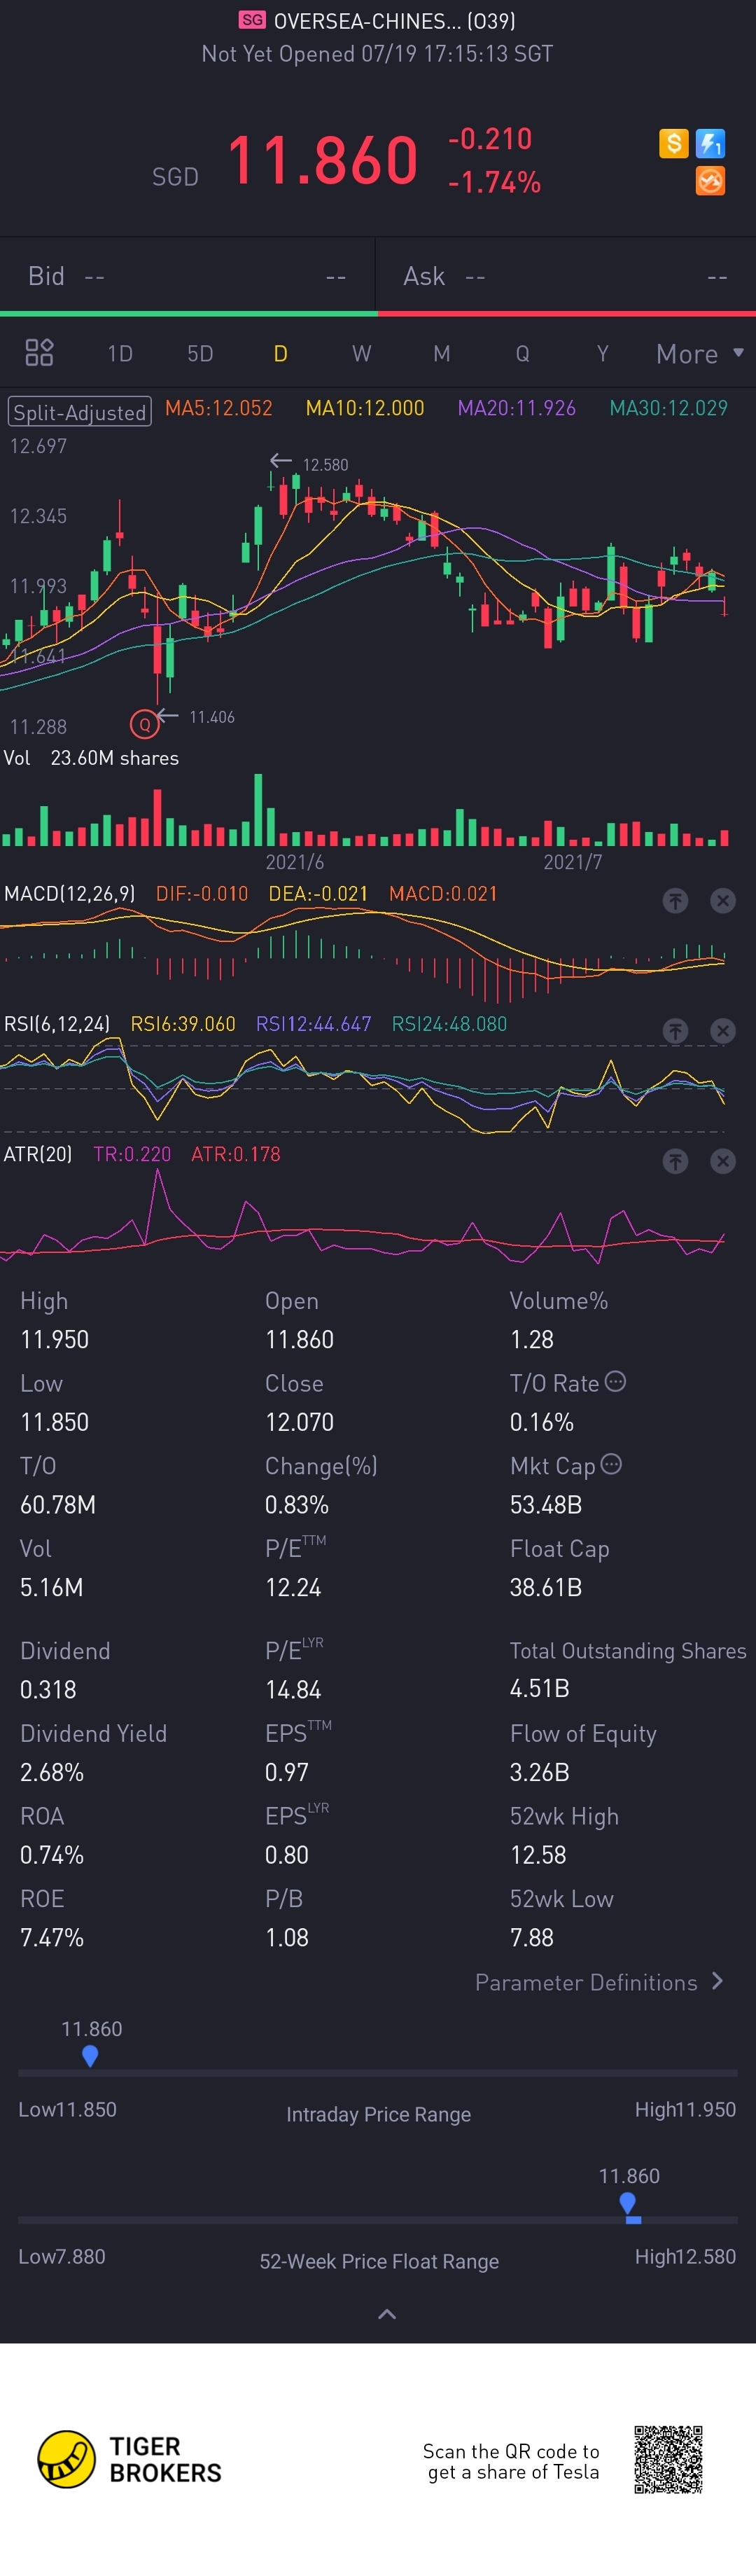Pin the MACD indicator panel to top
This screenshot has width=756, height=2576.
tap(675, 901)
